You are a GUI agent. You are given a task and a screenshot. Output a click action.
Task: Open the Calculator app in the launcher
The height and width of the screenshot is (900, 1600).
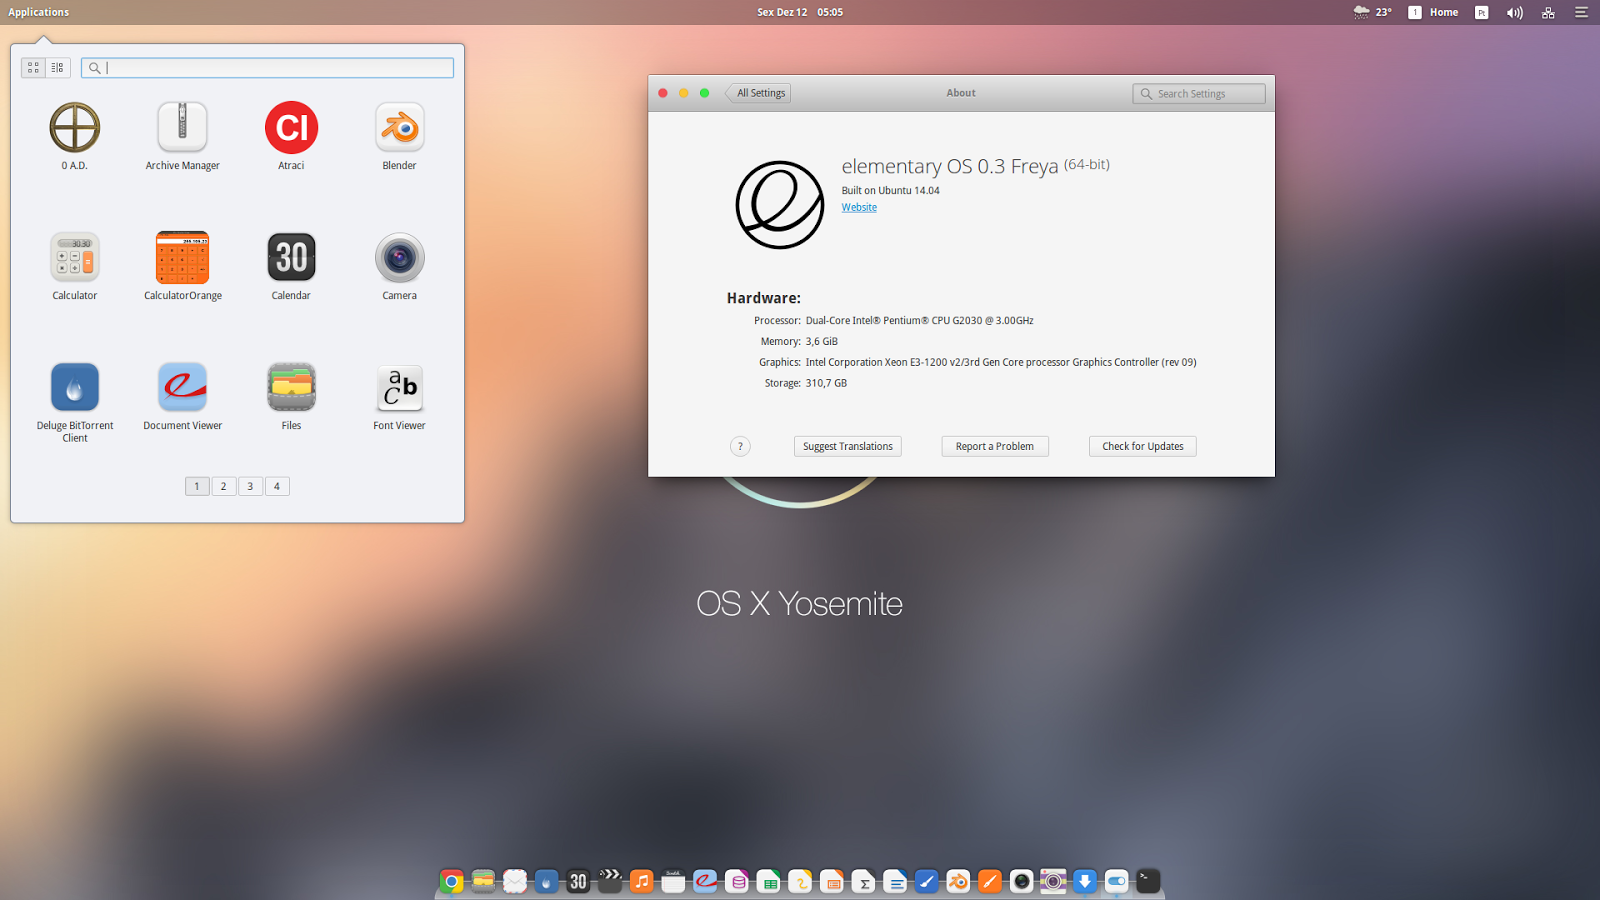click(x=75, y=258)
